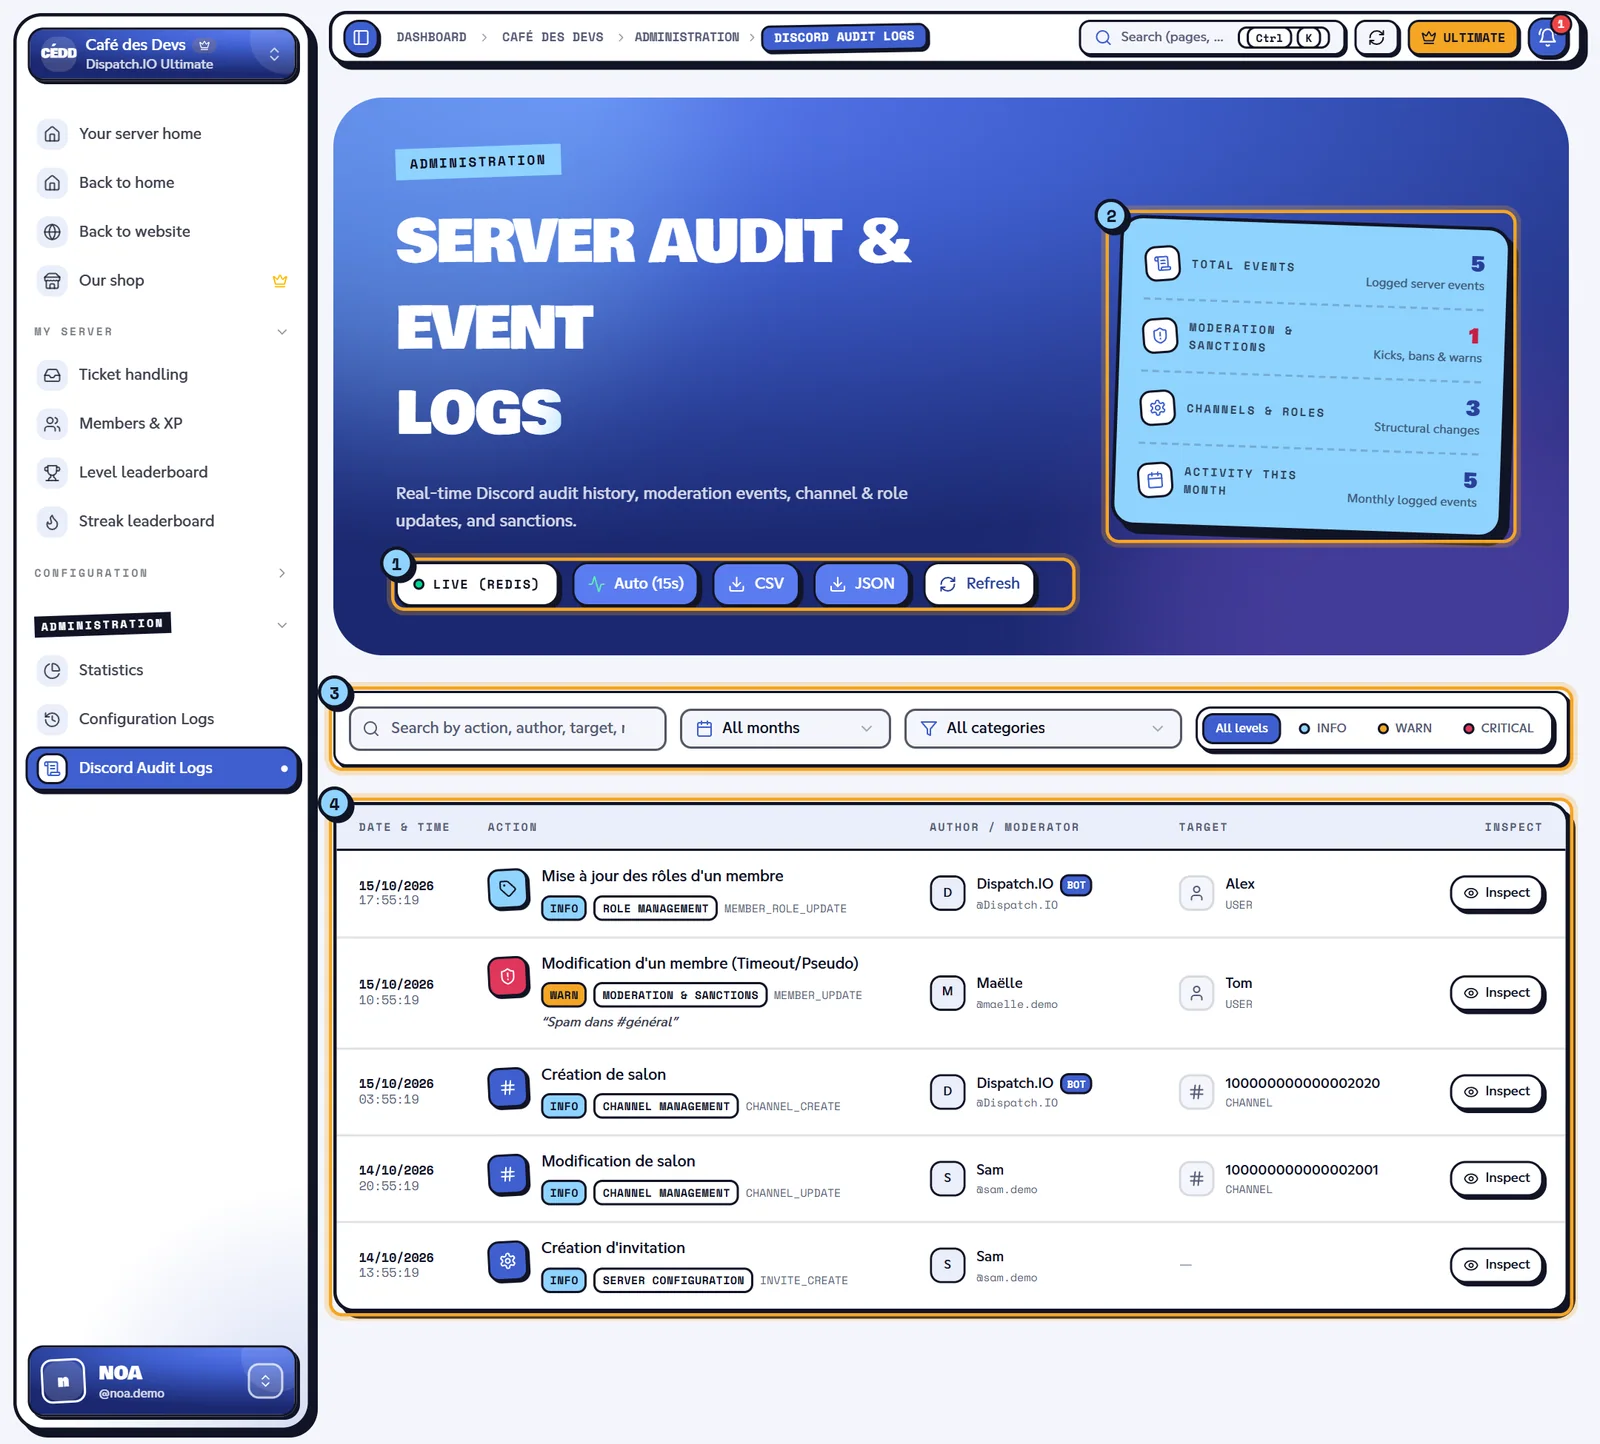Click the Moderation & Sanctions shield icon
1600x1444 pixels.
click(1160, 336)
